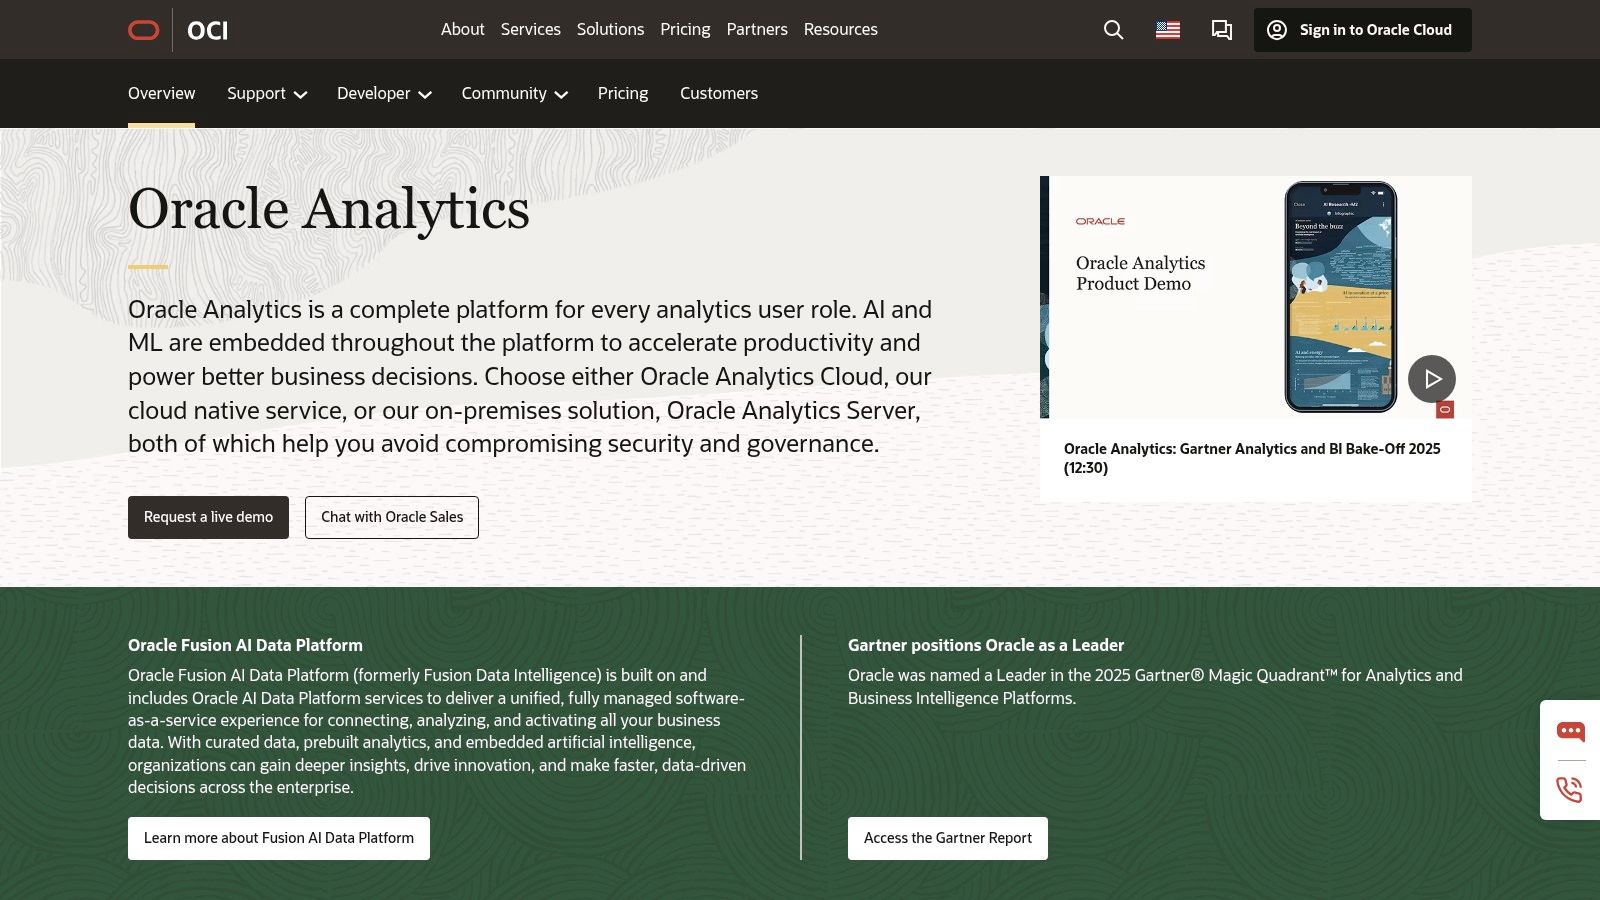Image resolution: width=1600 pixels, height=900 pixels.
Task: Click the Oracle logo icon
Action: coord(143,29)
